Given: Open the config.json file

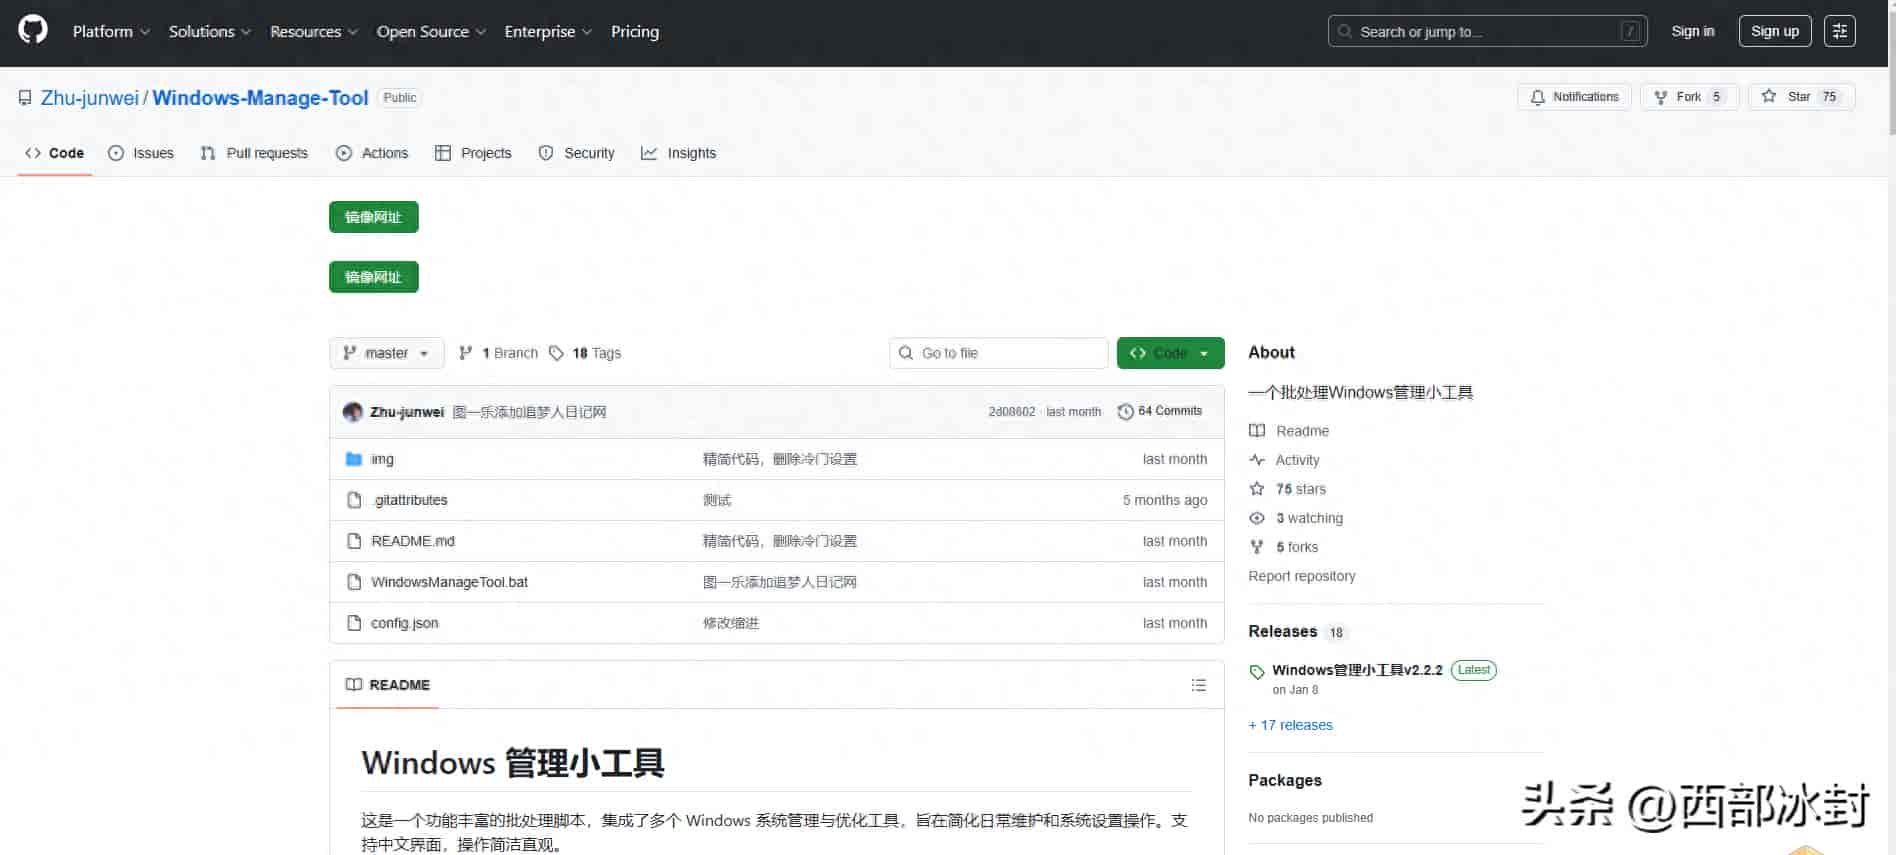Looking at the screenshot, I should [x=404, y=623].
